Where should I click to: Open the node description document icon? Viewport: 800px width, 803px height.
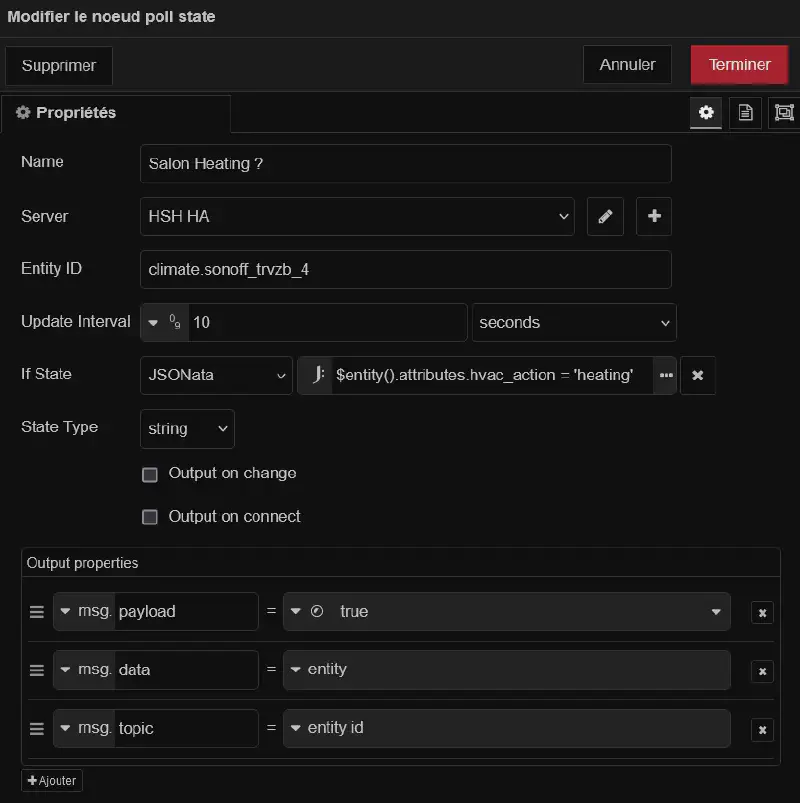[745, 113]
